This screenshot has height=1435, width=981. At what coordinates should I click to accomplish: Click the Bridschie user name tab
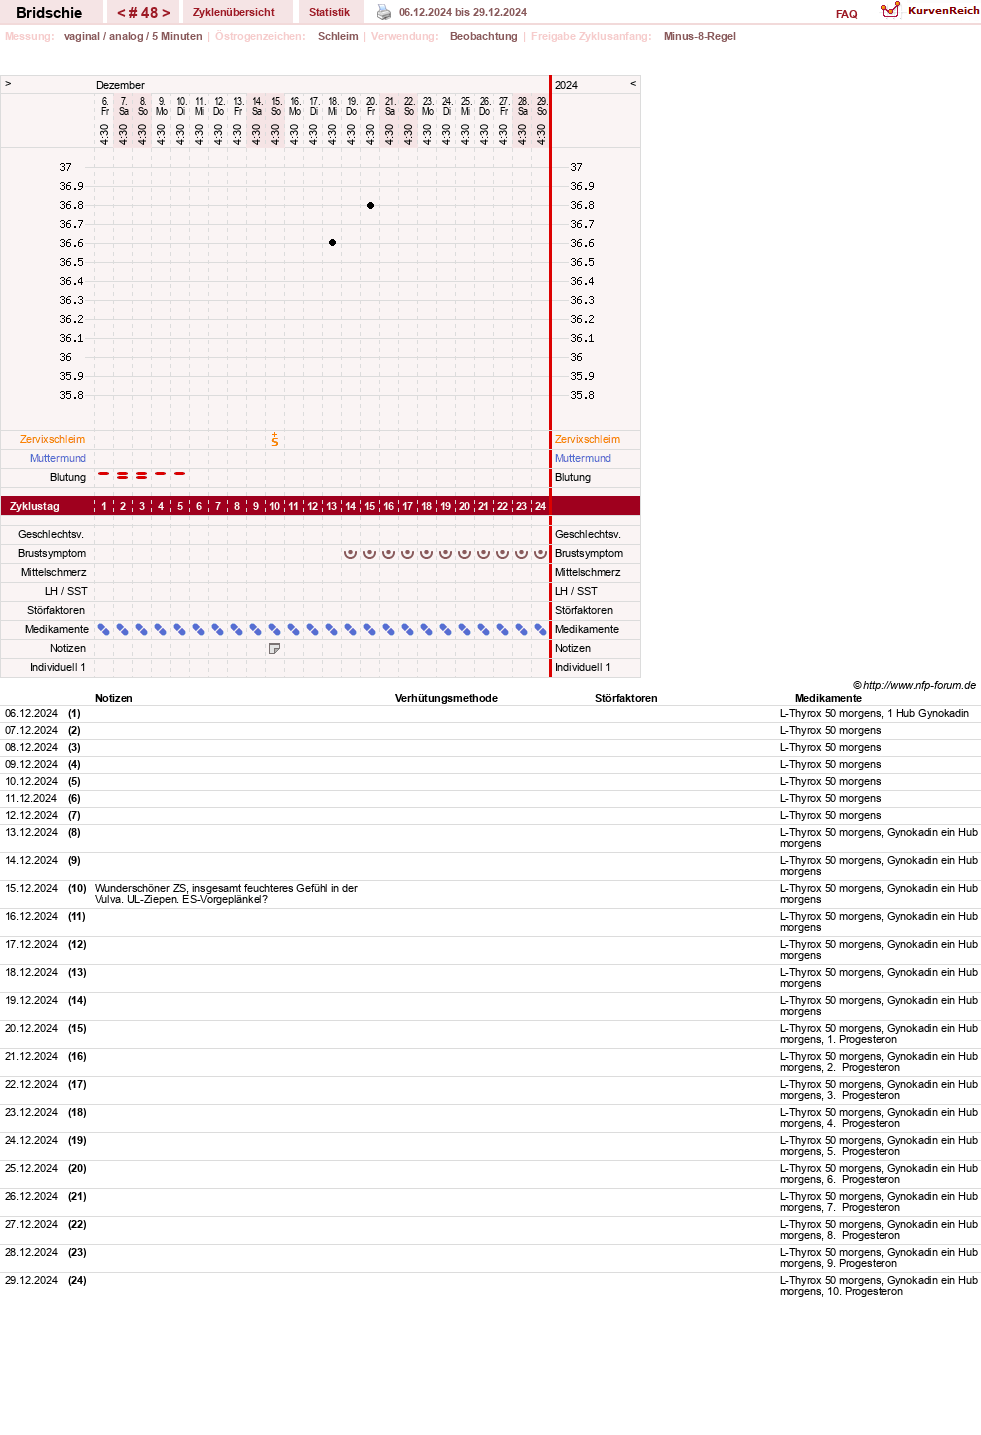click(49, 13)
